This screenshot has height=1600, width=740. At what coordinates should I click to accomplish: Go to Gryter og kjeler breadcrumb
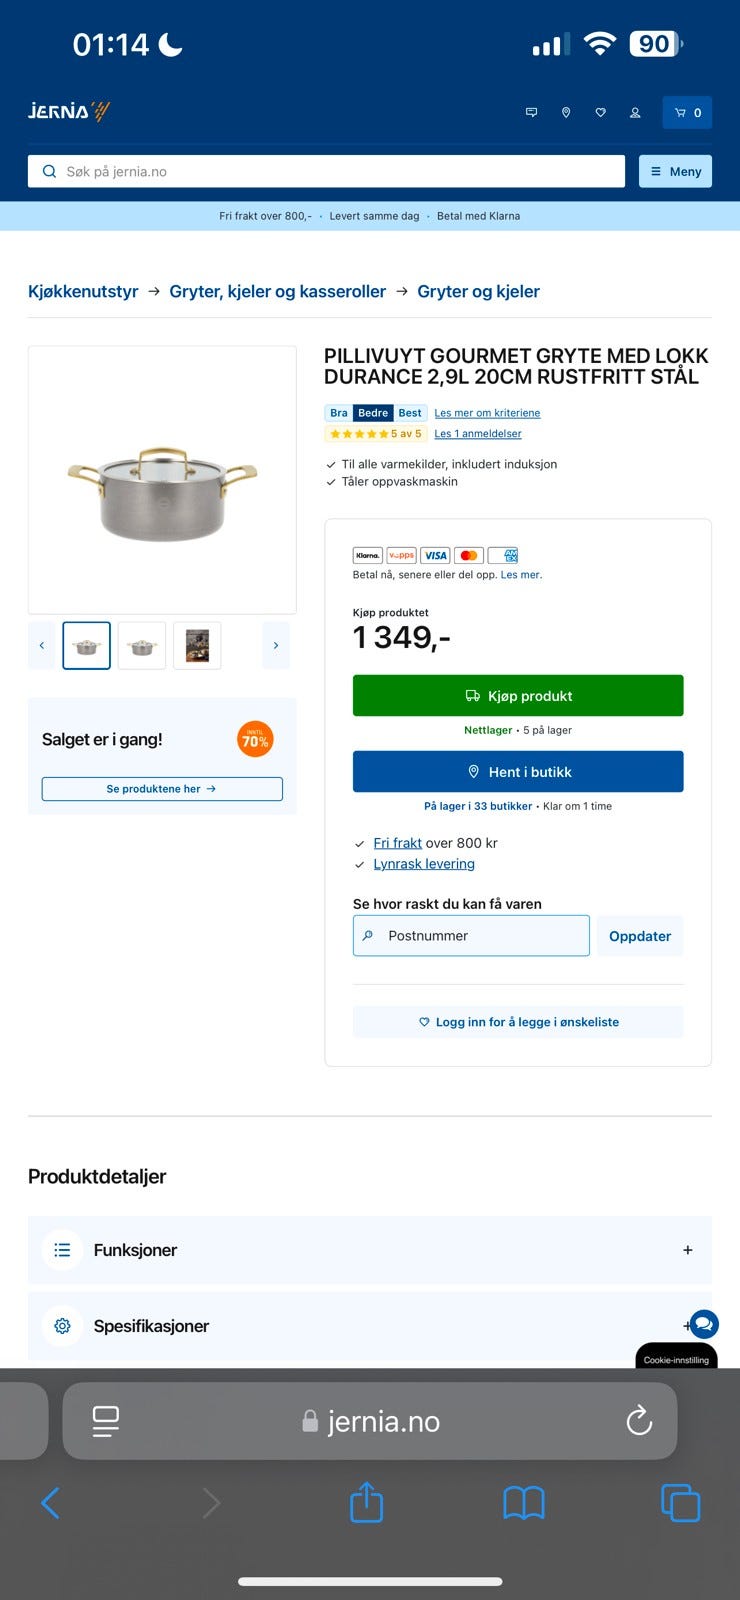478,291
